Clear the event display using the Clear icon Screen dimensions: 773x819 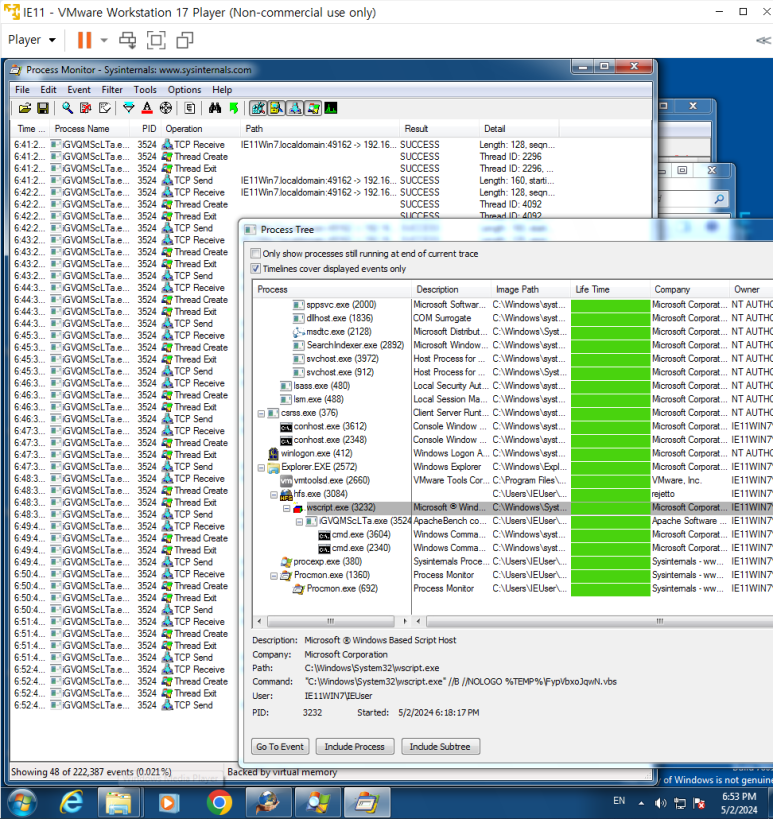104,108
